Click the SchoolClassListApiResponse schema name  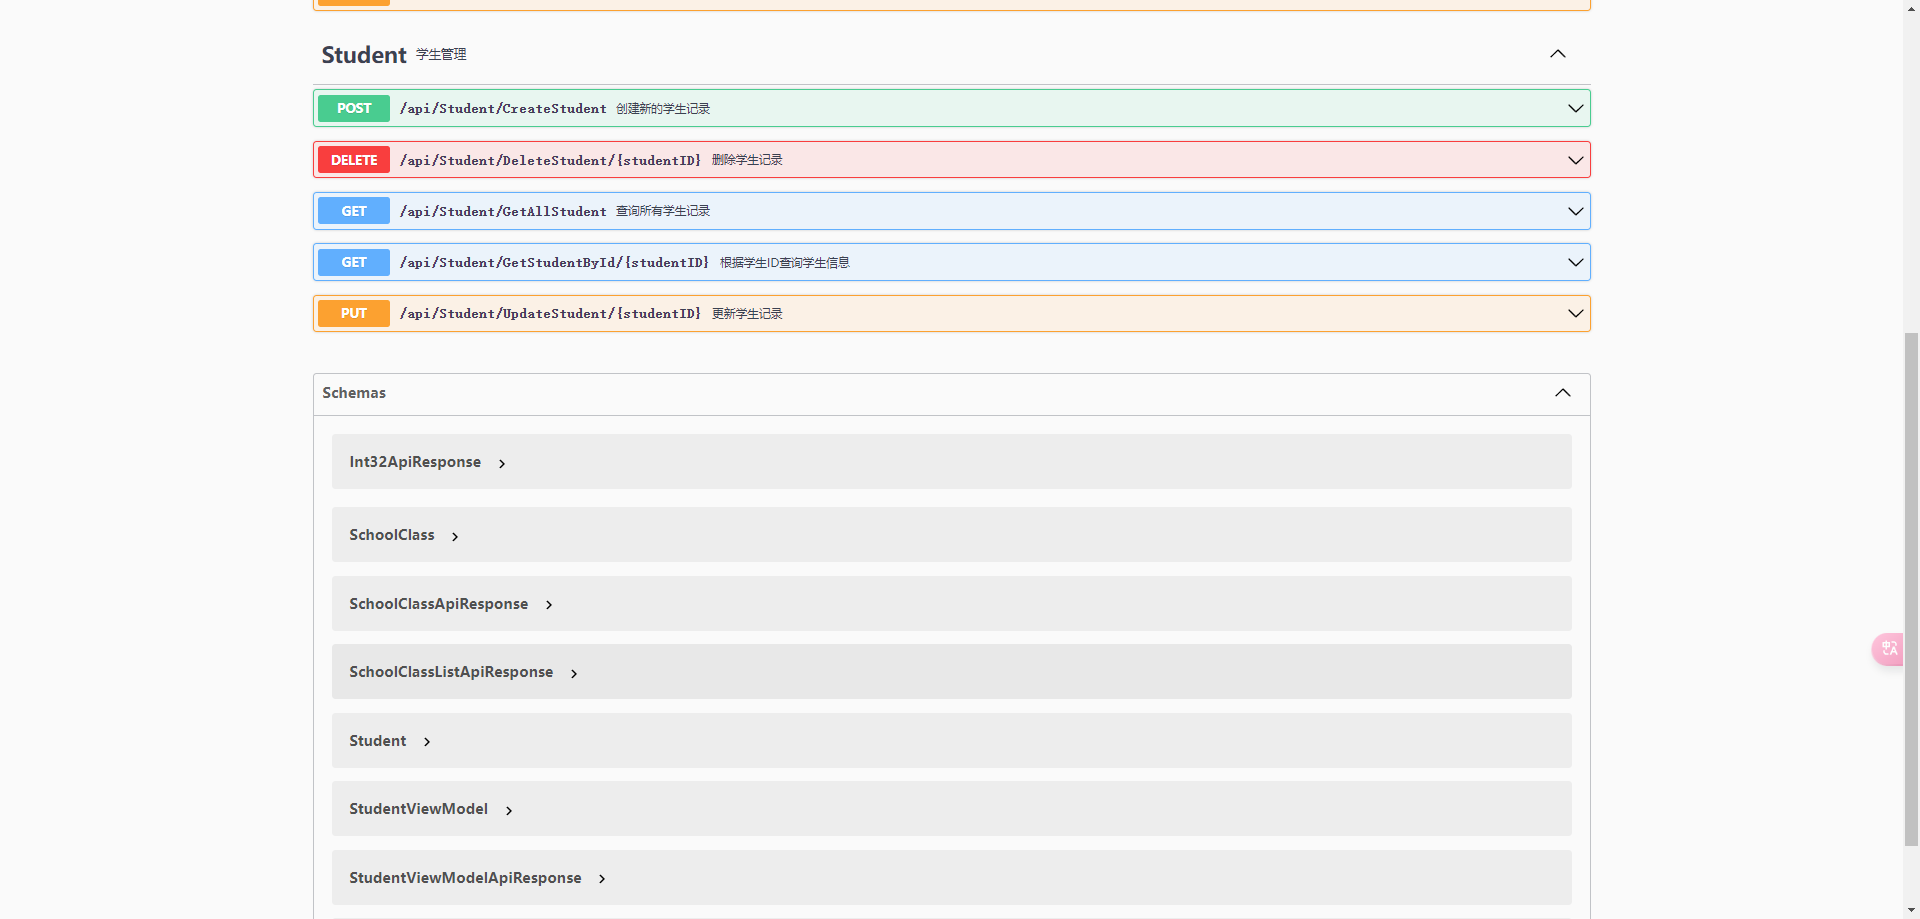[x=451, y=672]
